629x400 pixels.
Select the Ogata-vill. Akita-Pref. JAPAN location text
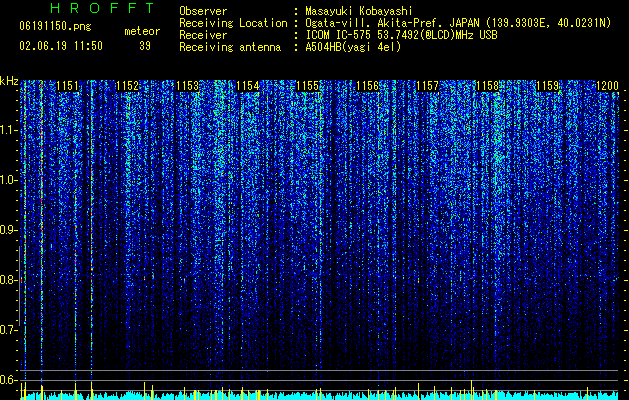pos(458,23)
